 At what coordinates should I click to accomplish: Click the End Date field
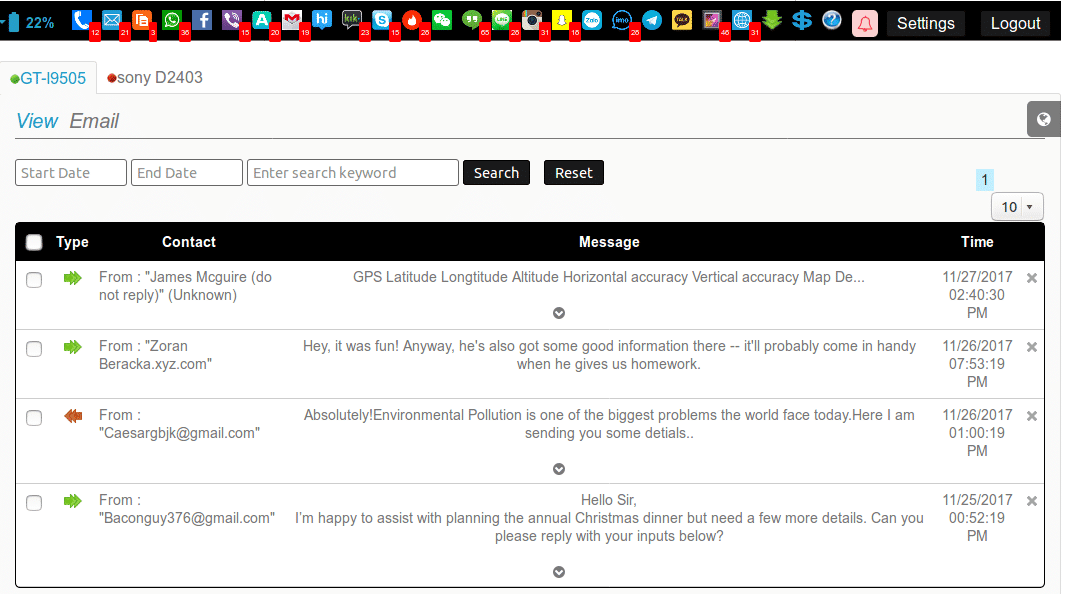click(x=187, y=172)
